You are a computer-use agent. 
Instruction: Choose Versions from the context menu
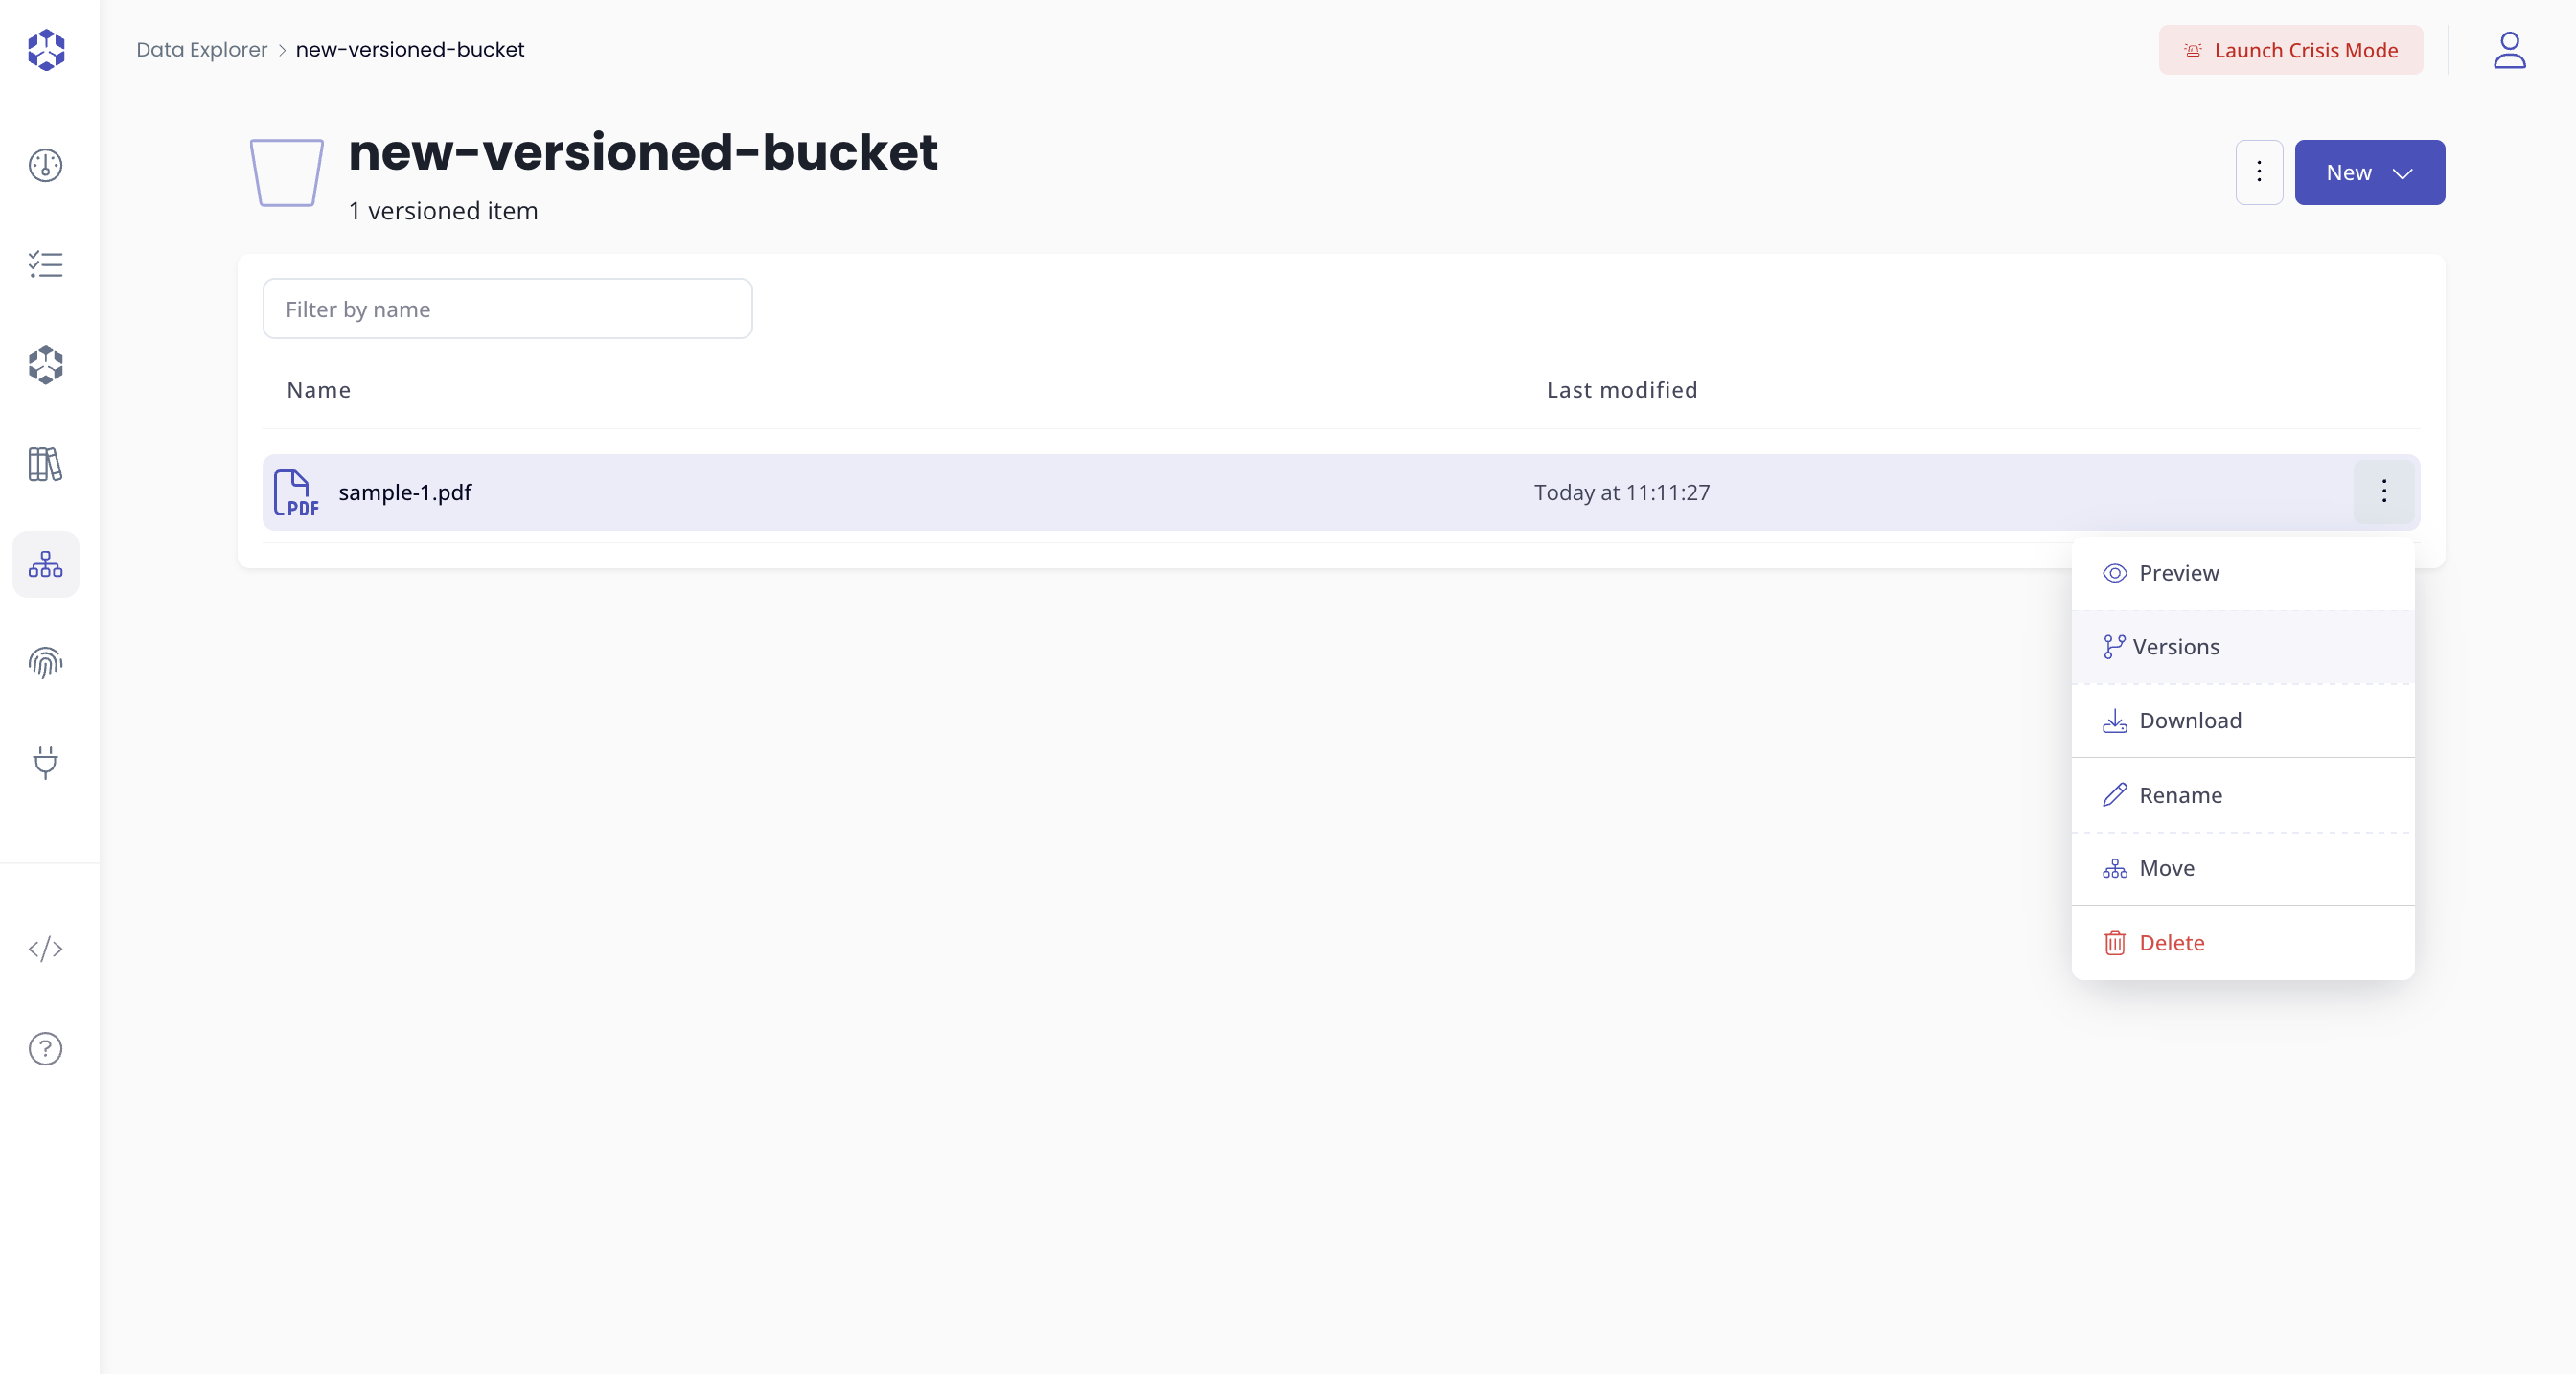(x=2177, y=646)
